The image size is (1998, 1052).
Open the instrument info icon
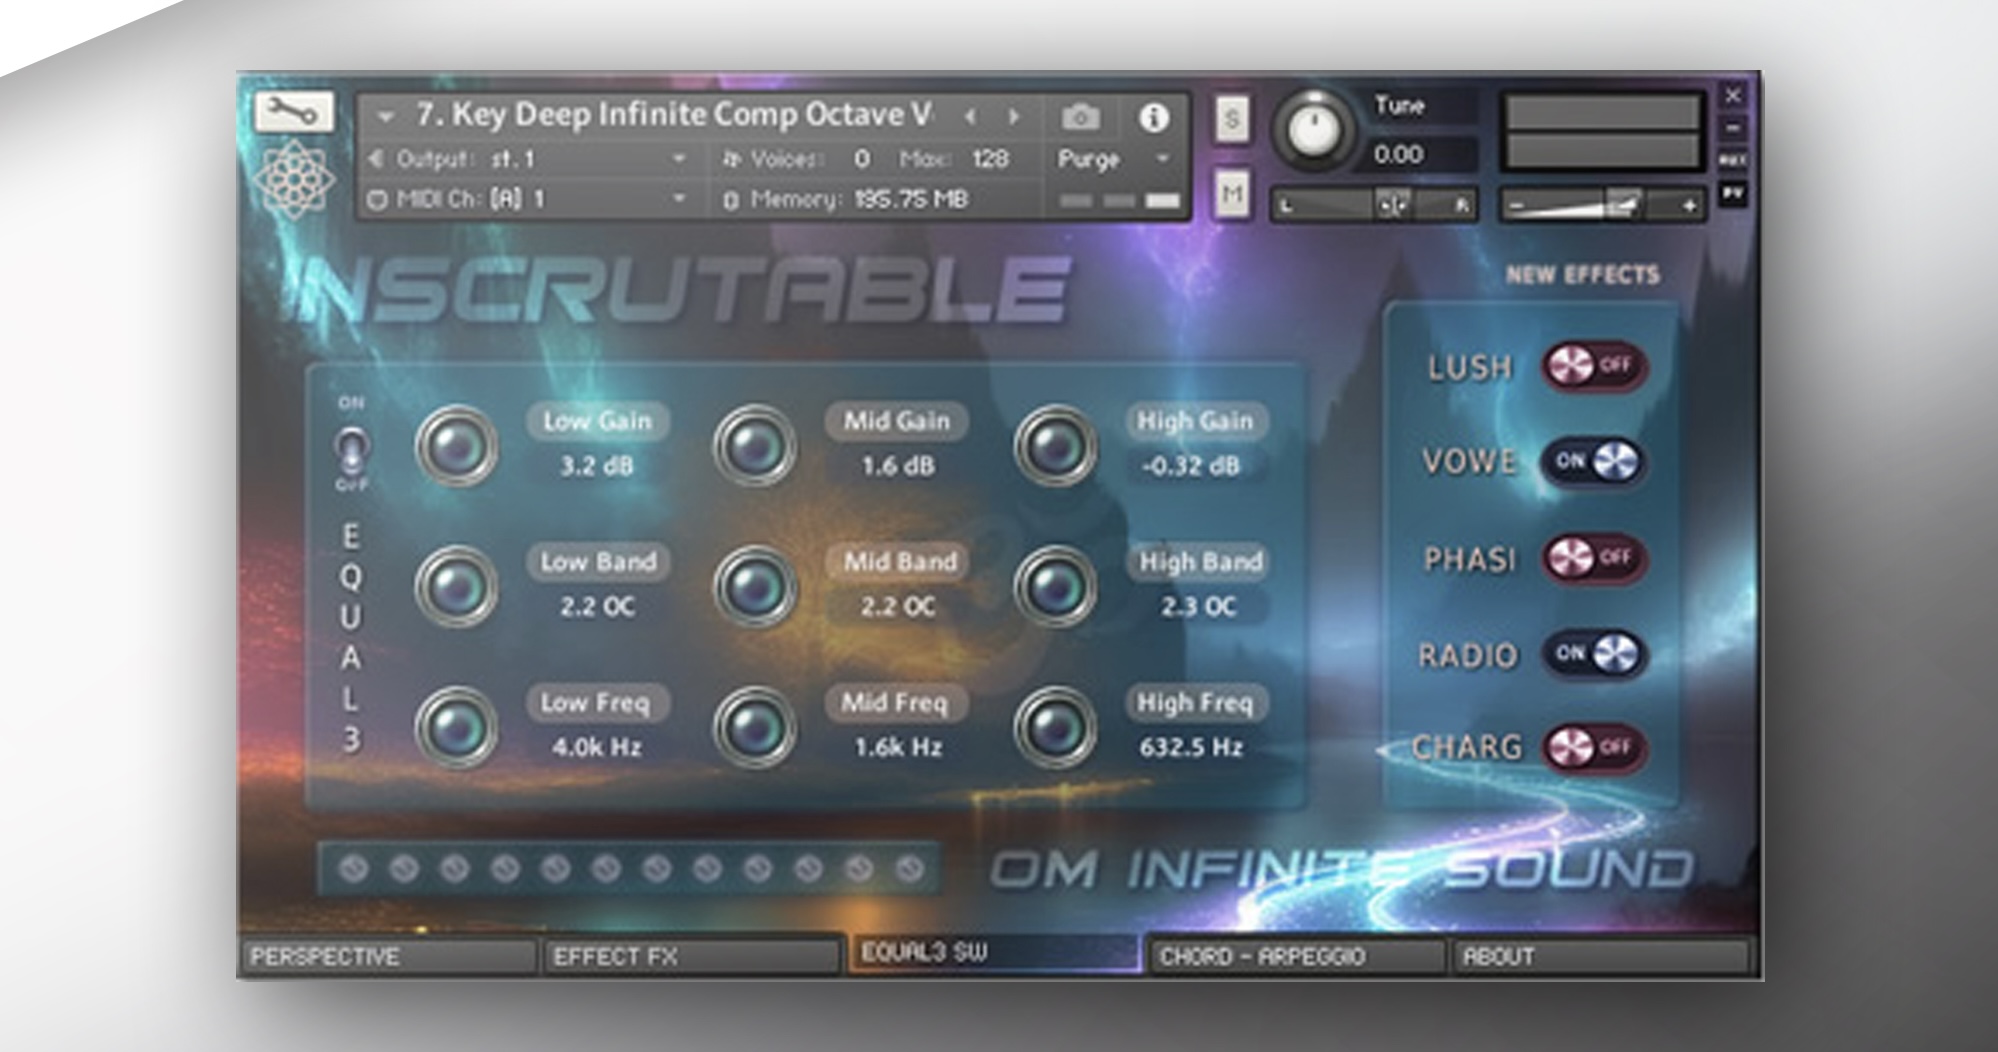[1154, 118]
